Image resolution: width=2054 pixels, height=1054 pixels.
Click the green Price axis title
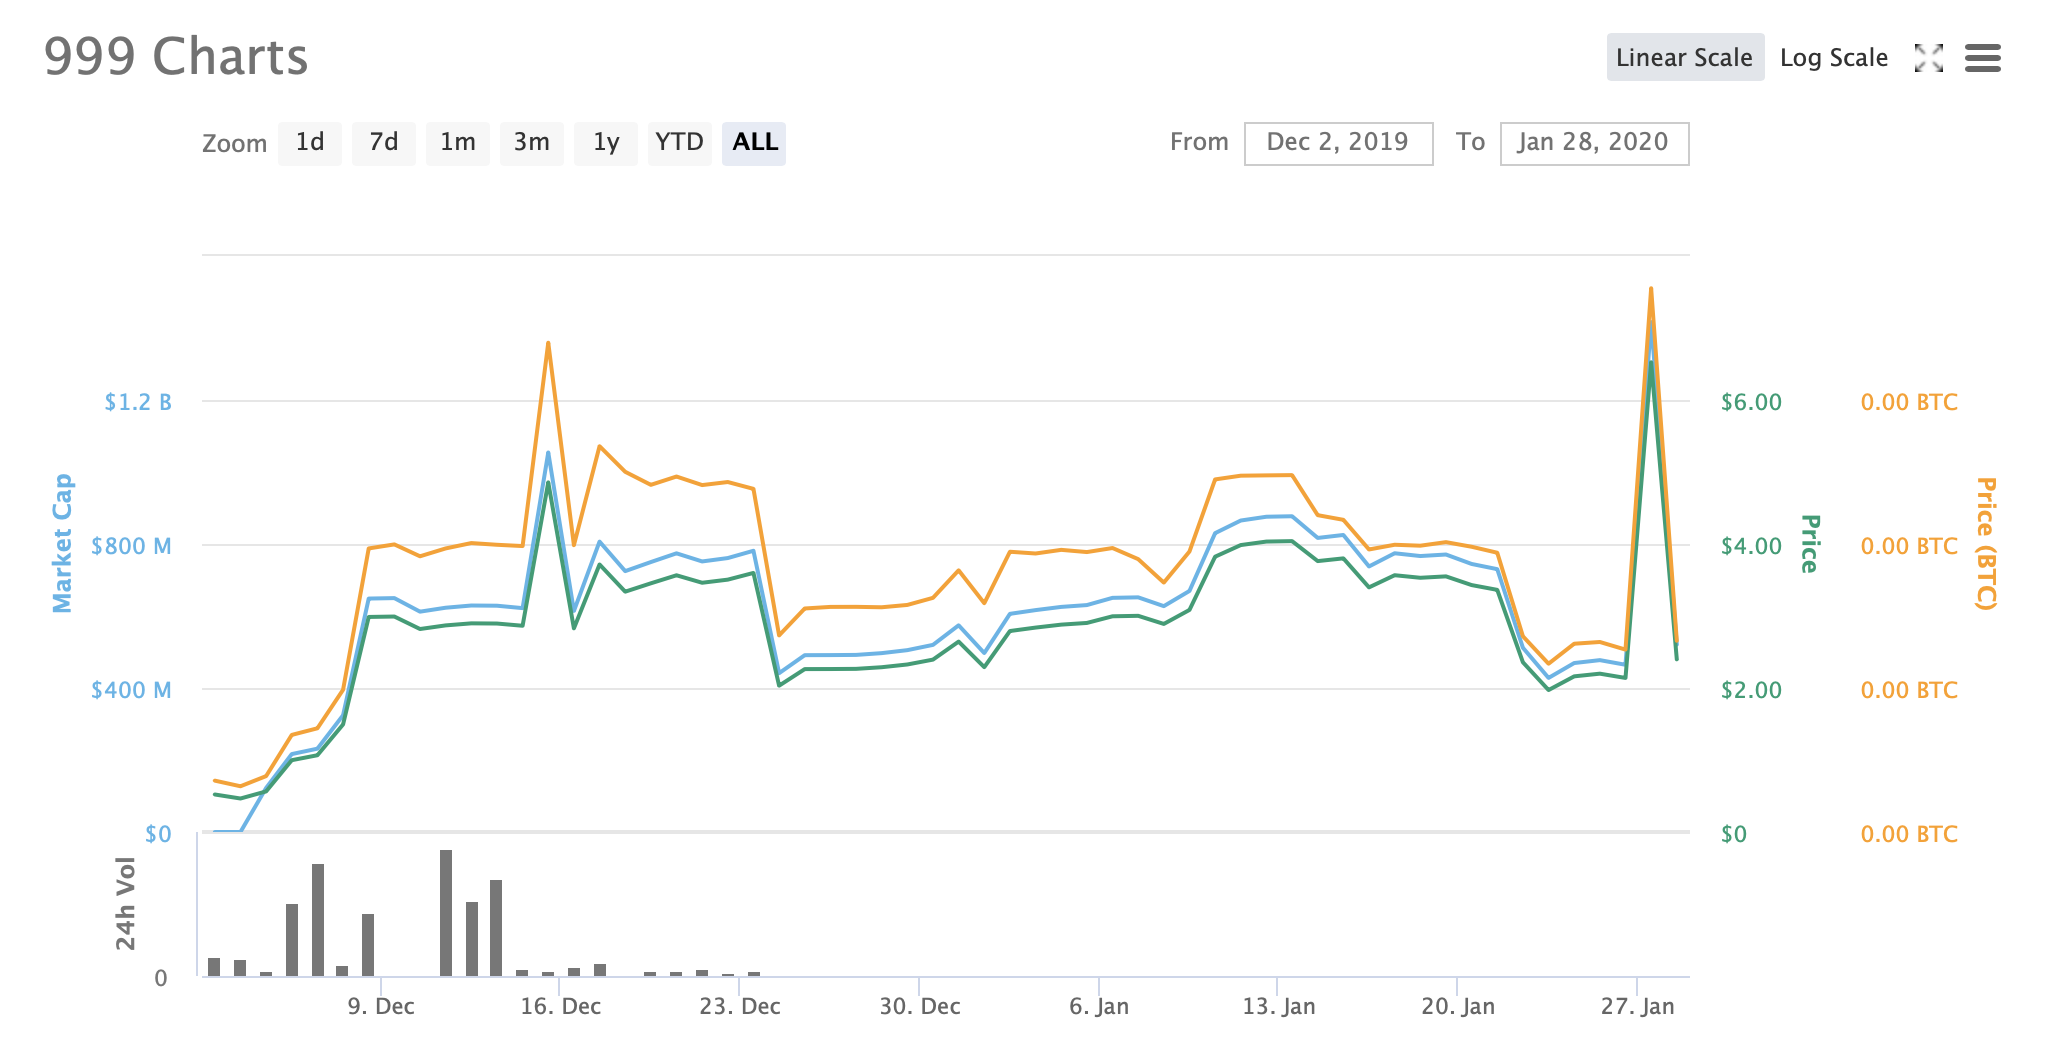click(1809, 544)
